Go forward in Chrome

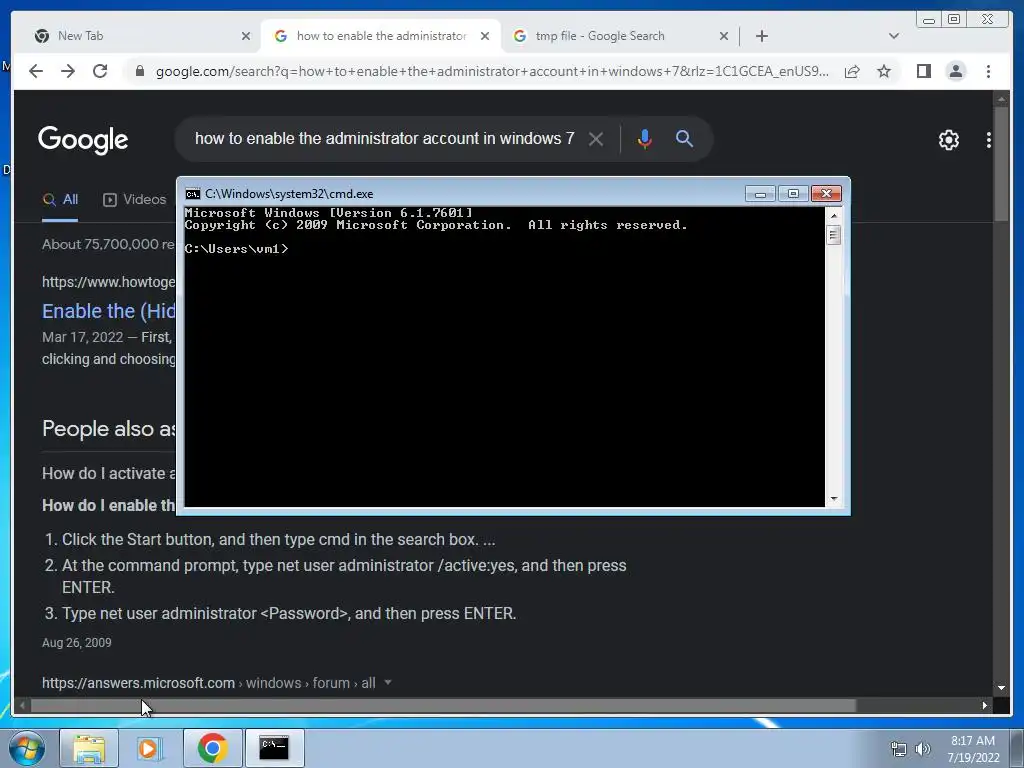tap(68, 71)
